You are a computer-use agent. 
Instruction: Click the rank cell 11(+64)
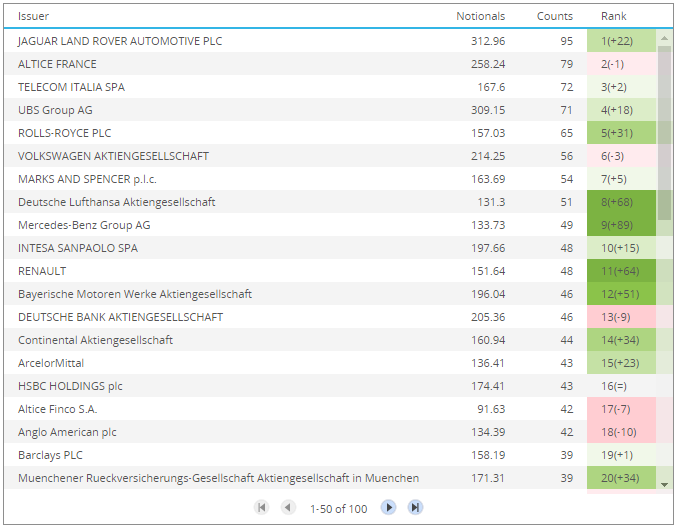point(621,271)
